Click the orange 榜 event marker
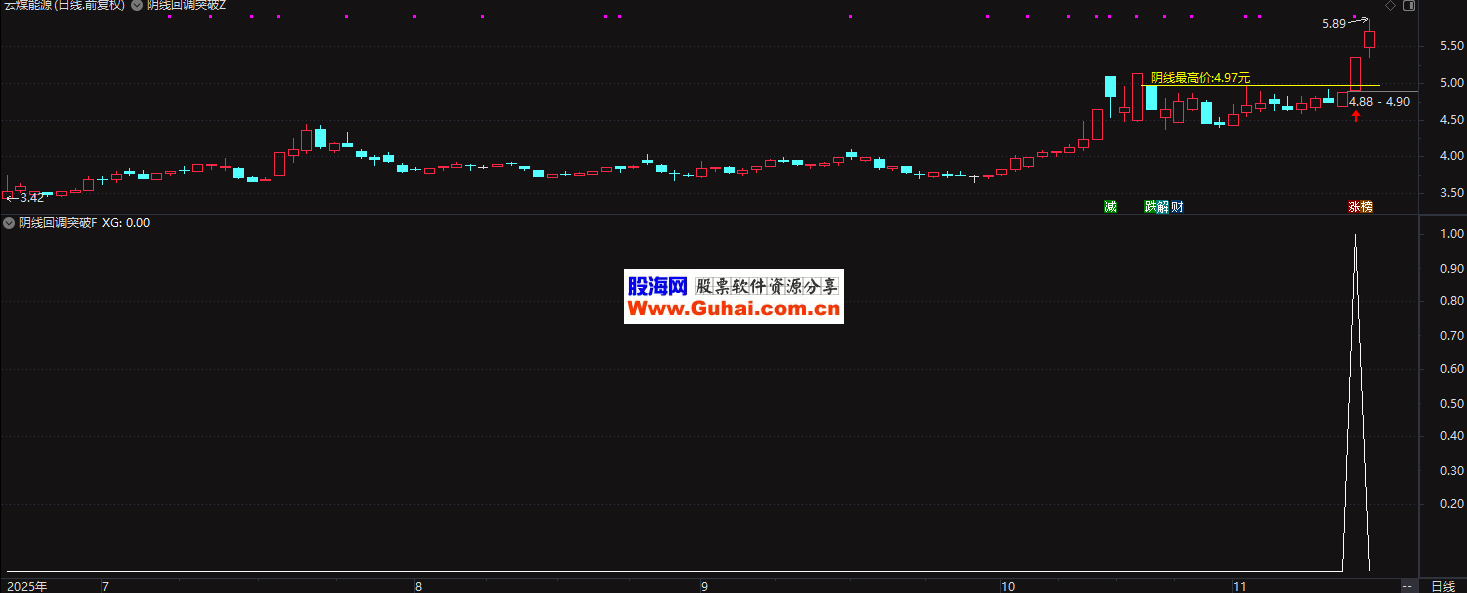Image resolution: width=1467 pixels, height=593 pixels. (1366, 207)
